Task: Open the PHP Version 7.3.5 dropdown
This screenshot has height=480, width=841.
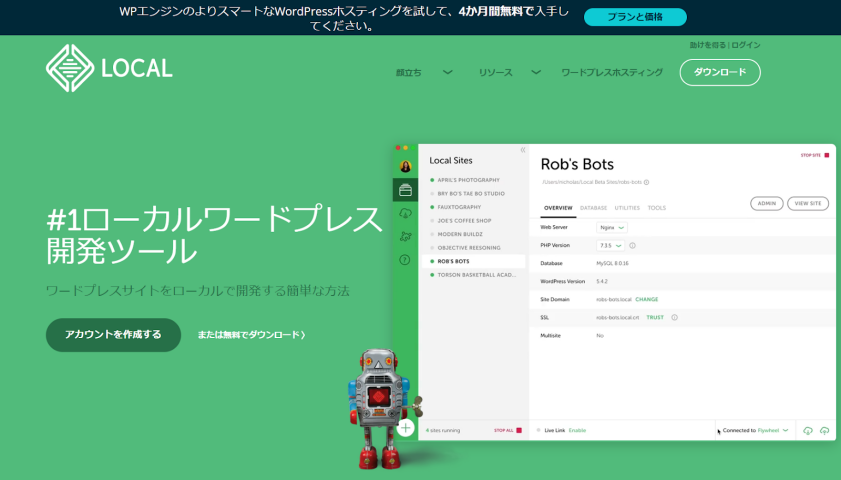Action: [610, 246]
